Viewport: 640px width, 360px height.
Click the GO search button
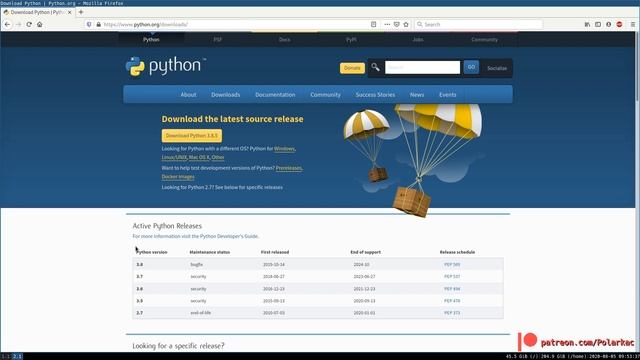(x=471, y=67)
